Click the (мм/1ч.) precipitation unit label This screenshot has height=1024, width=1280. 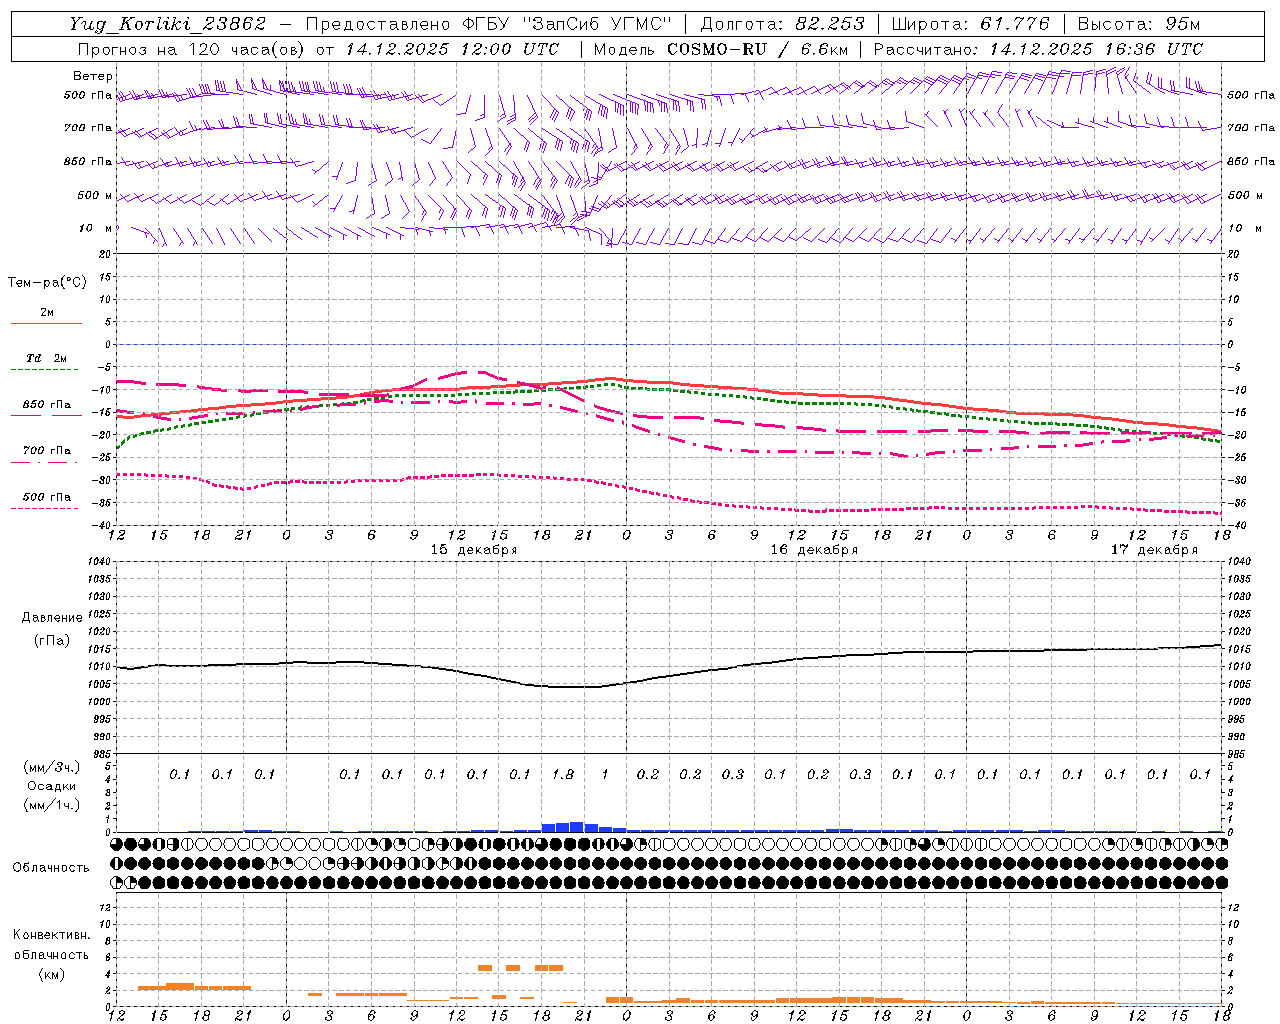click(52, 805)
